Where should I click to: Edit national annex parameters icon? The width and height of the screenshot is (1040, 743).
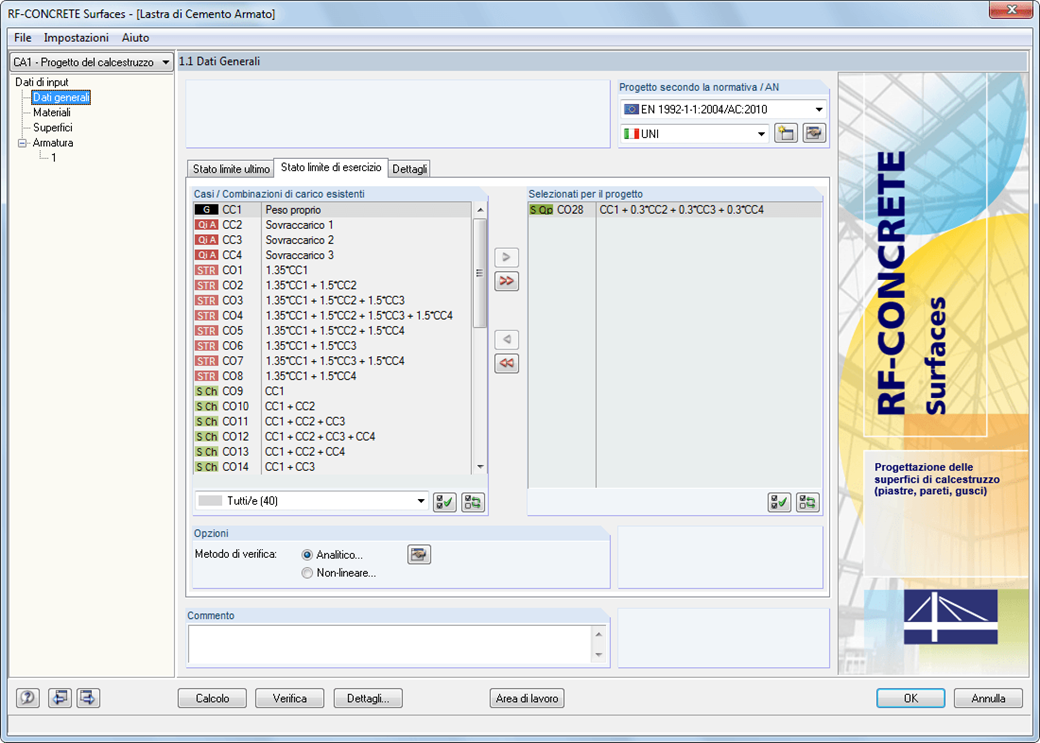coord(814,133)
